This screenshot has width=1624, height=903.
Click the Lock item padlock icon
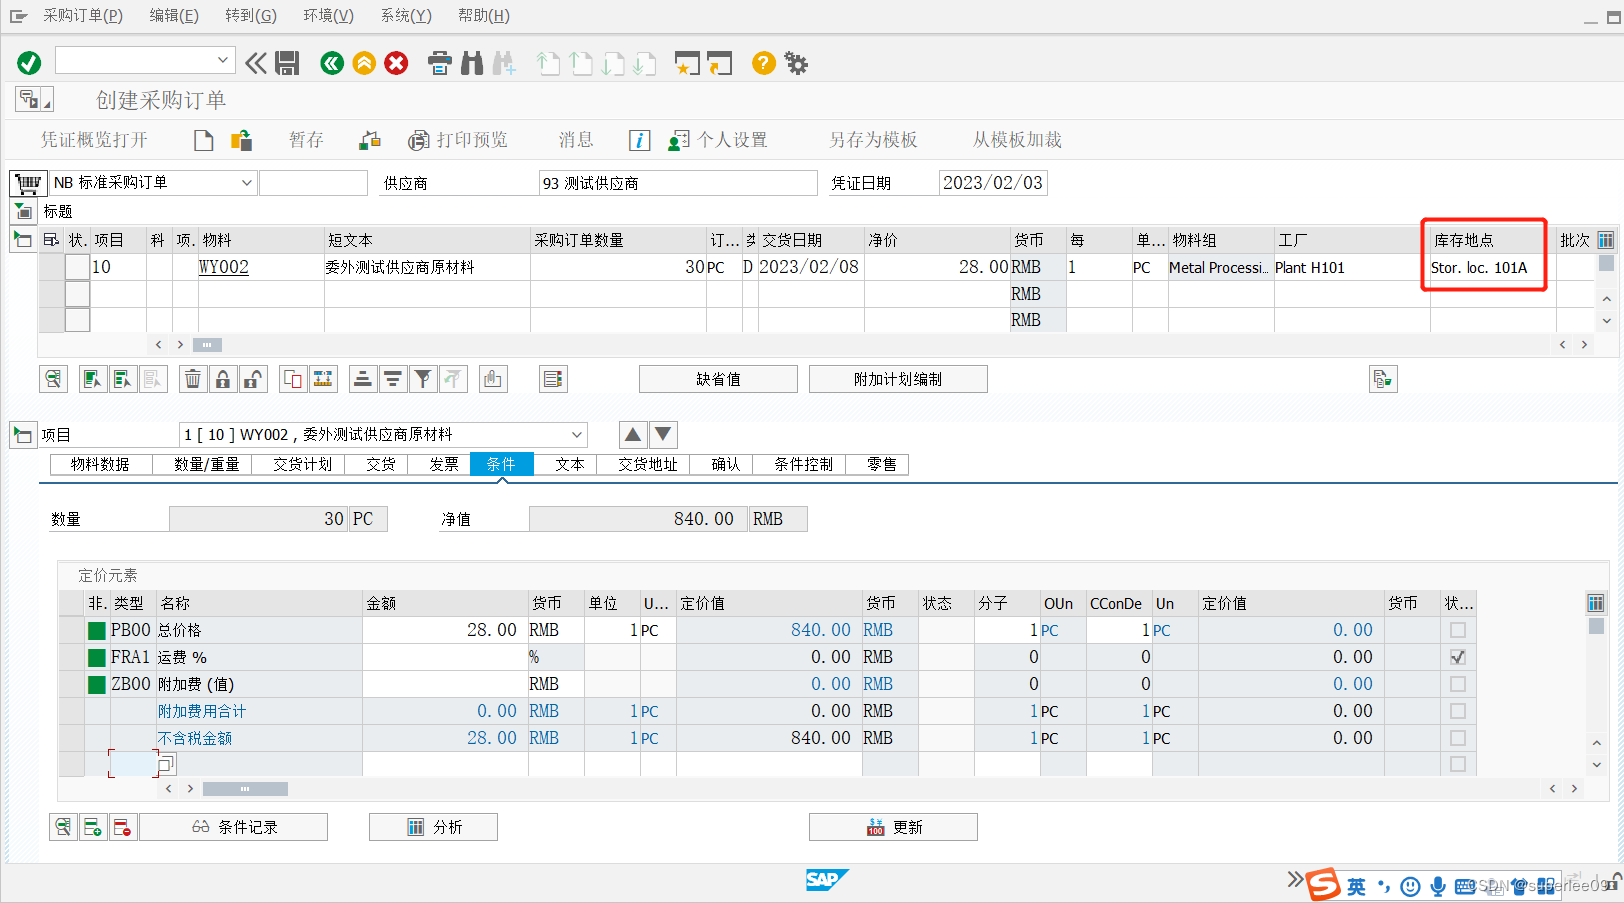223,379
